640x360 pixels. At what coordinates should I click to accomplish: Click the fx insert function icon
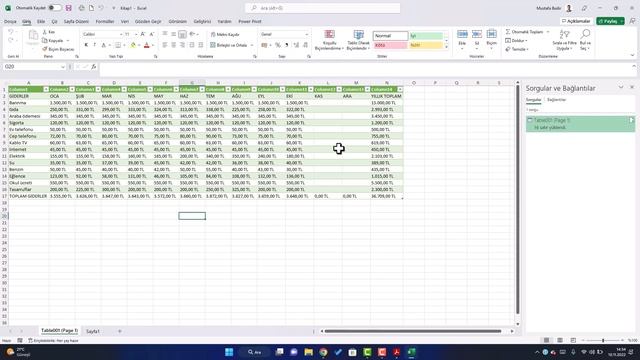[x=94, y=67]
